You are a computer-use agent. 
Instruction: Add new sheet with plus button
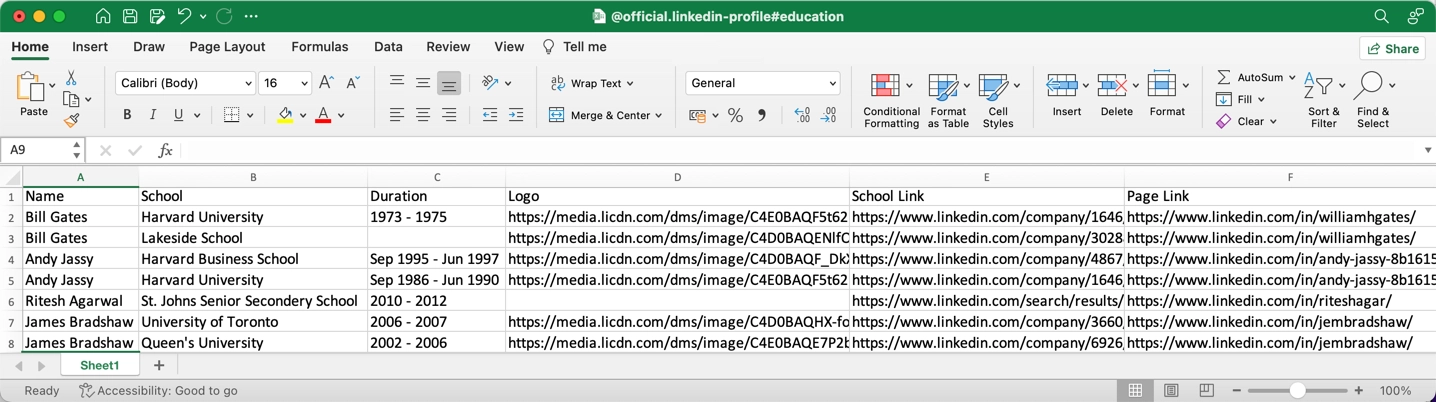pyautogui.click(x=159, y=366)
